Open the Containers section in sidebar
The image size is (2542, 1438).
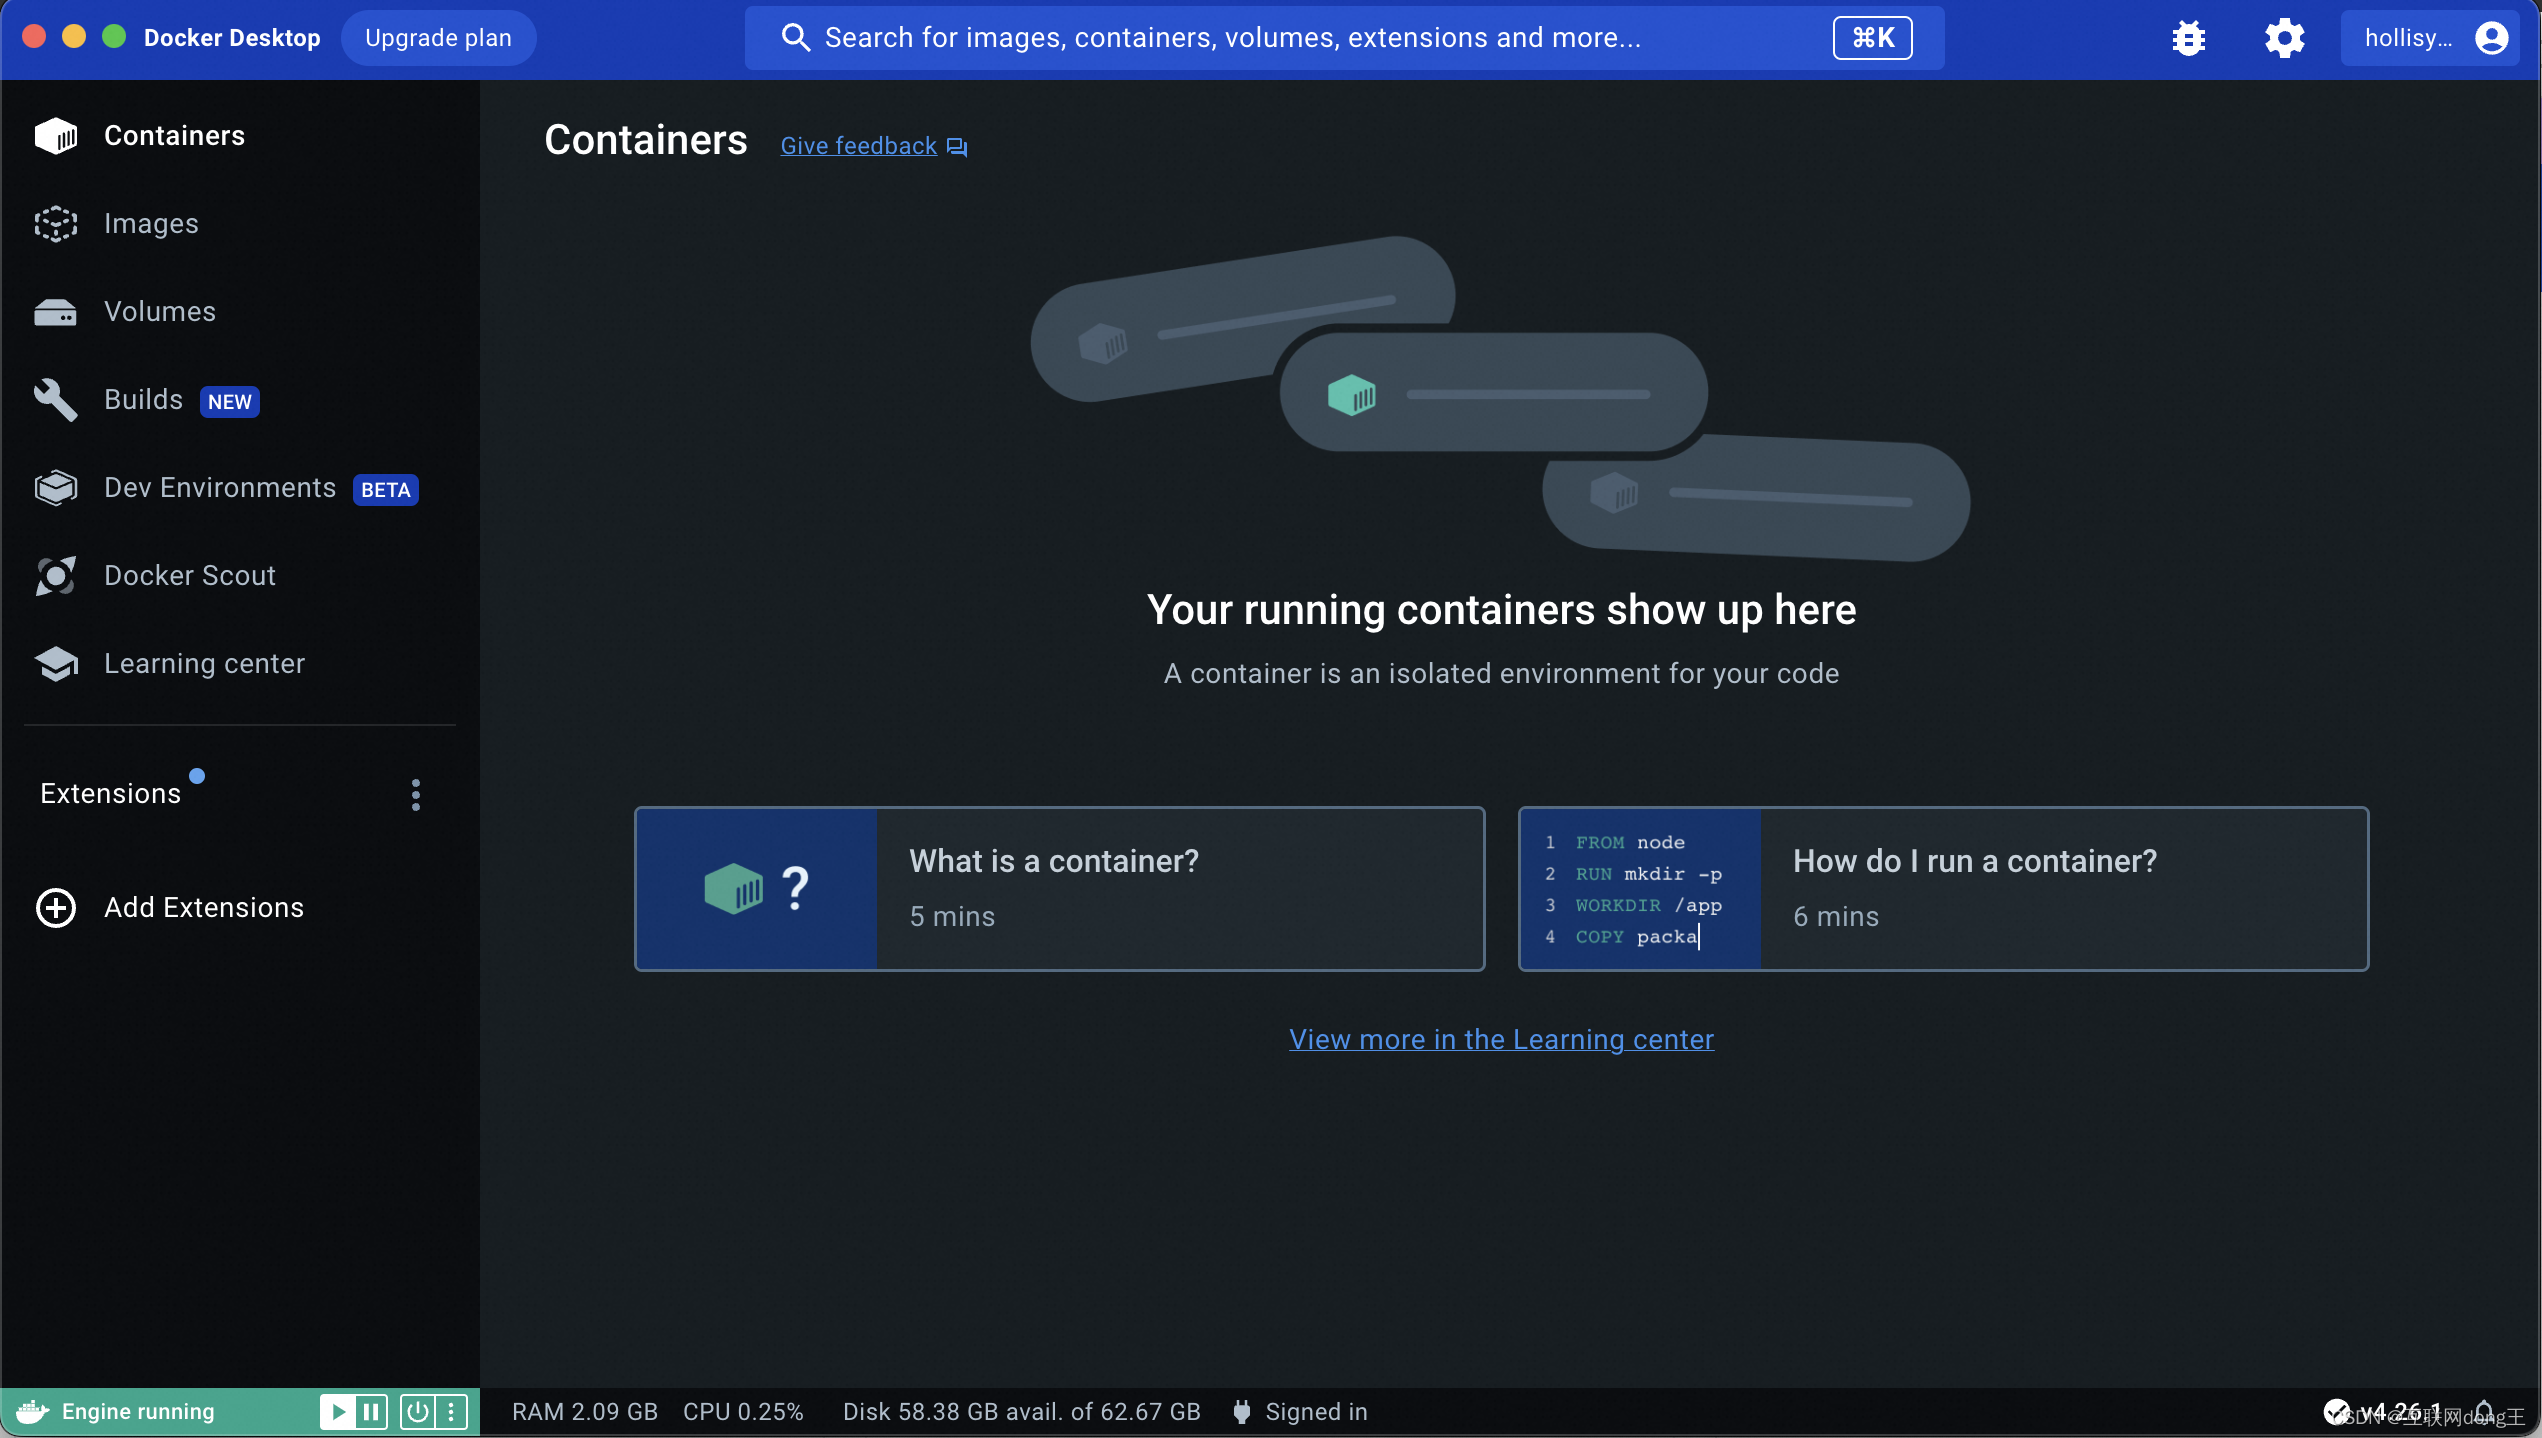point(240,135)
